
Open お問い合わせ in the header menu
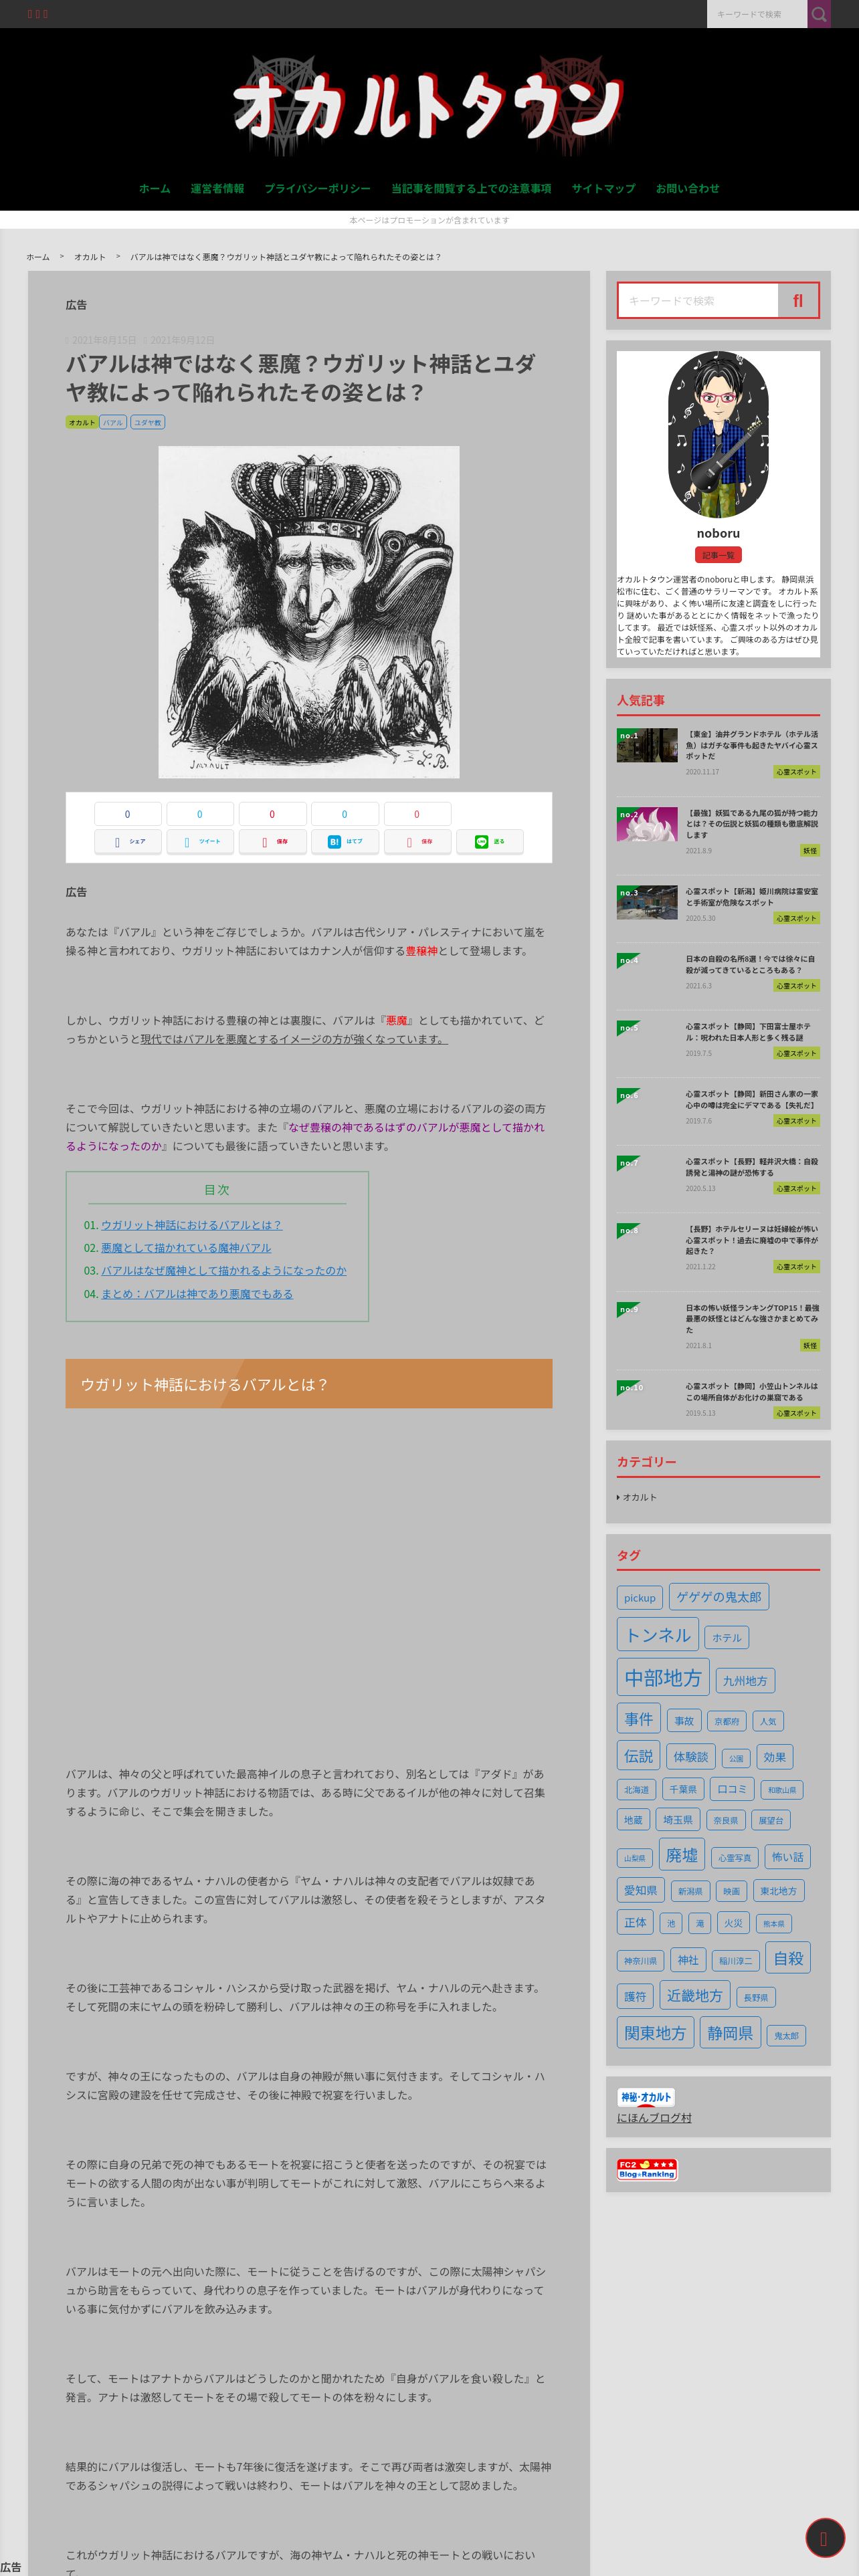point(687,188)
